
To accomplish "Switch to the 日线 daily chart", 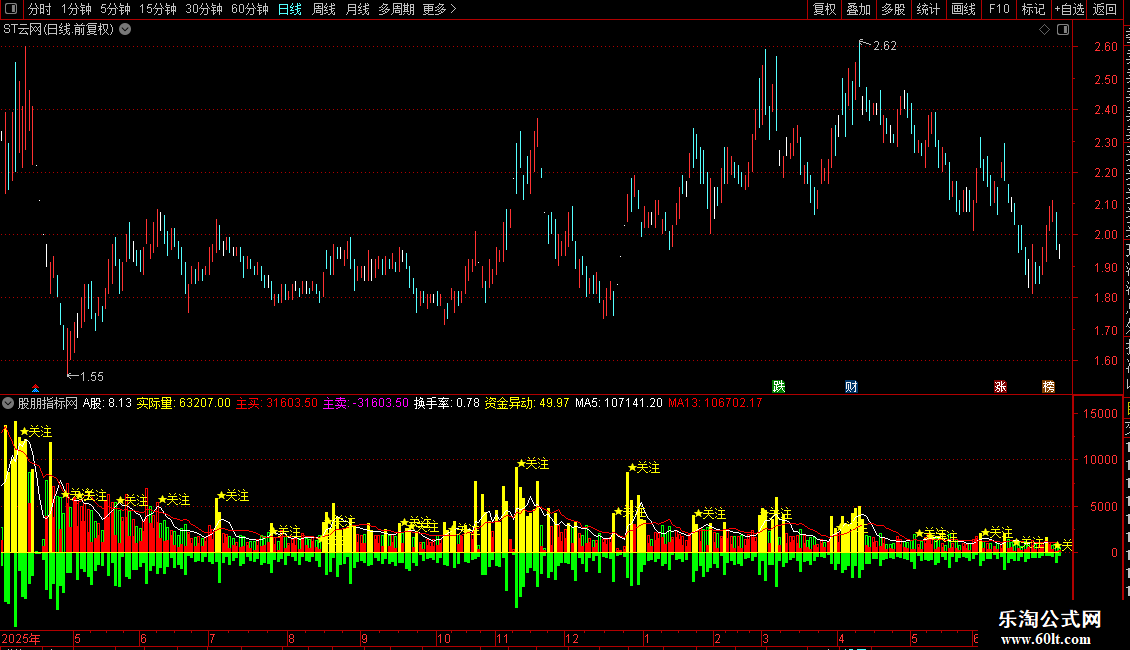I will pyautogui.click(x=290, y=9).
